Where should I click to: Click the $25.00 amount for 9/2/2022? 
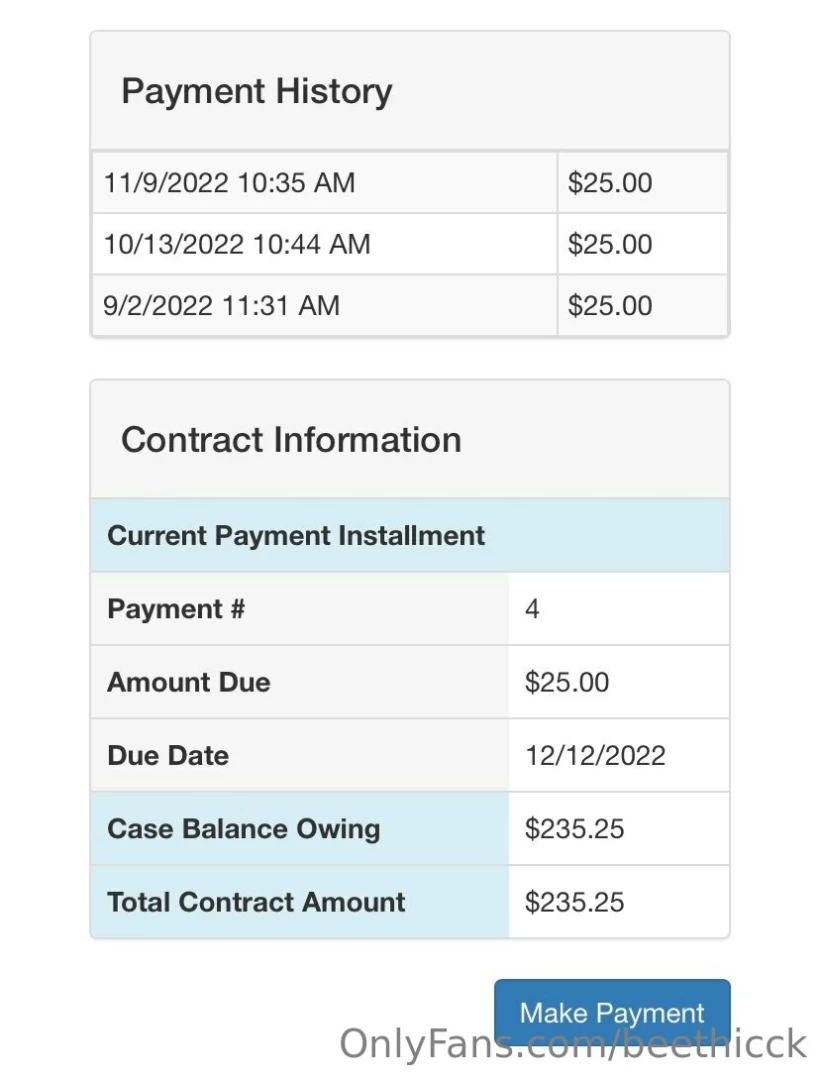click(610, 305)
